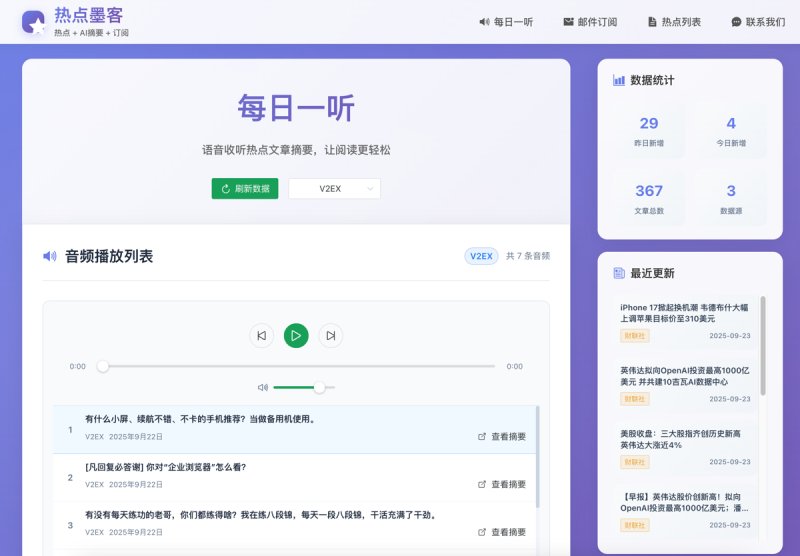Go to 邮件订阅 in the navigation

(590, 22)
